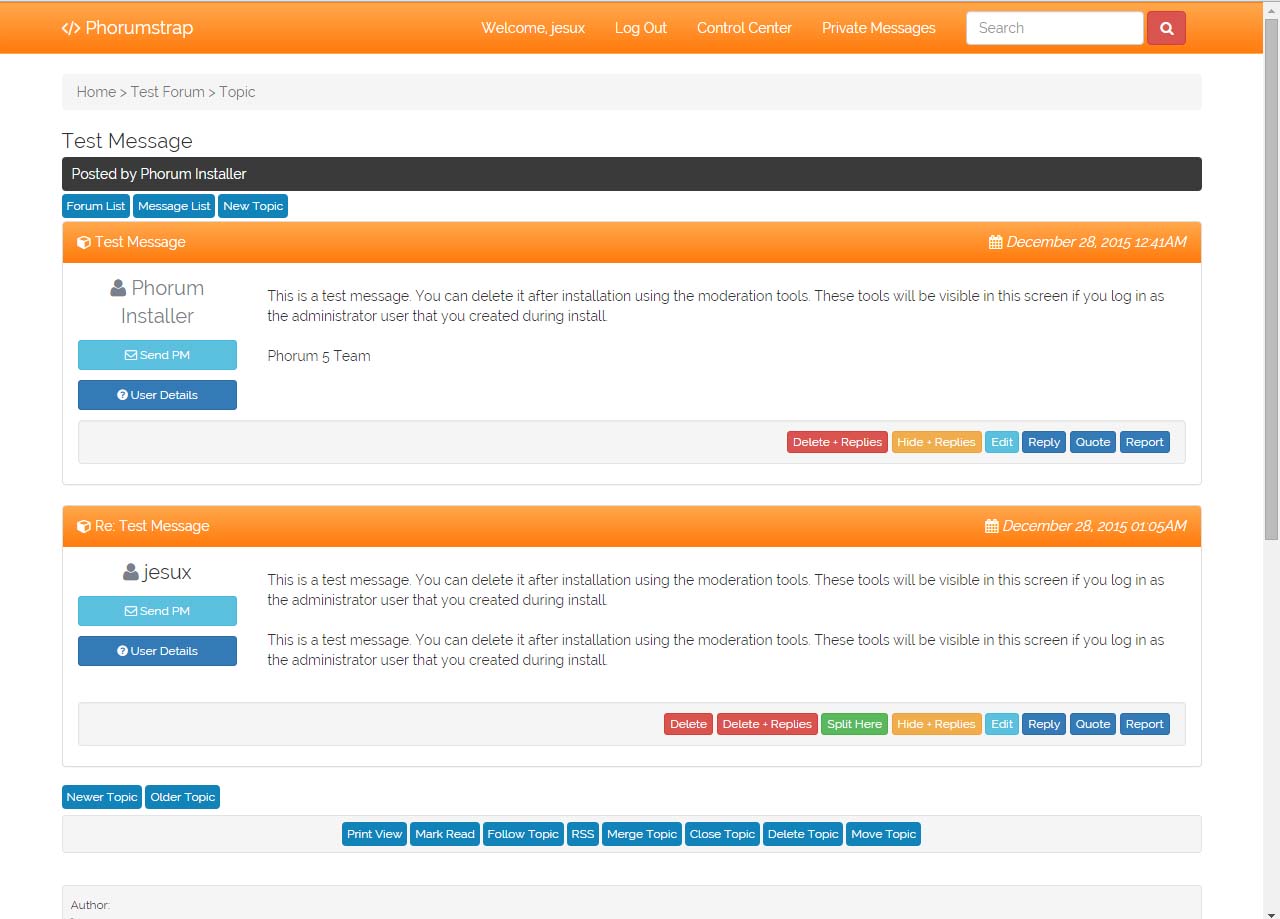Click the Posted by Phorum Installer bar
The image size is (1280, 919).
pyautogui.click(x=632, y=174)
